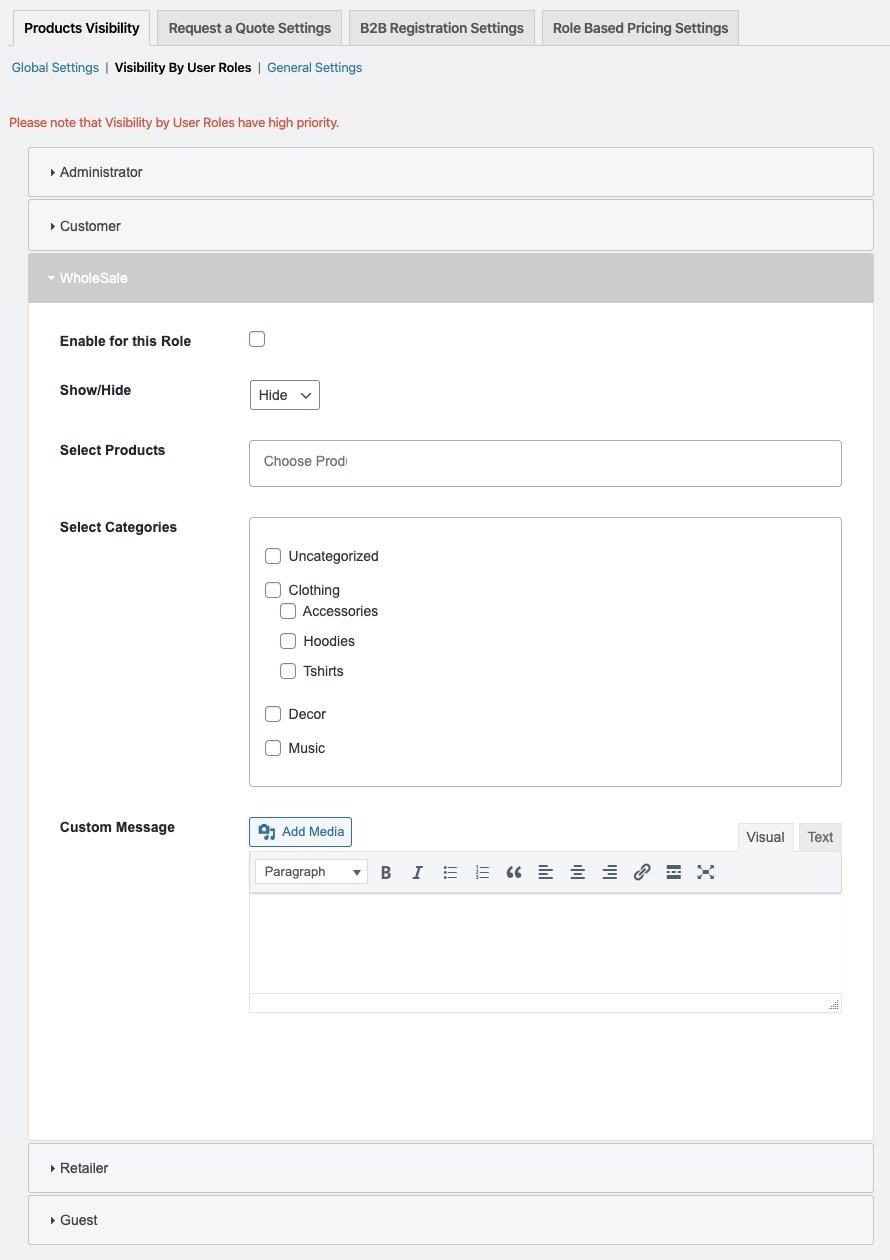Image resolution: width=890 pixels, height=1260 pixels.
Task: Collapse the WholeSale role section
Action: [x=451, y=278]
